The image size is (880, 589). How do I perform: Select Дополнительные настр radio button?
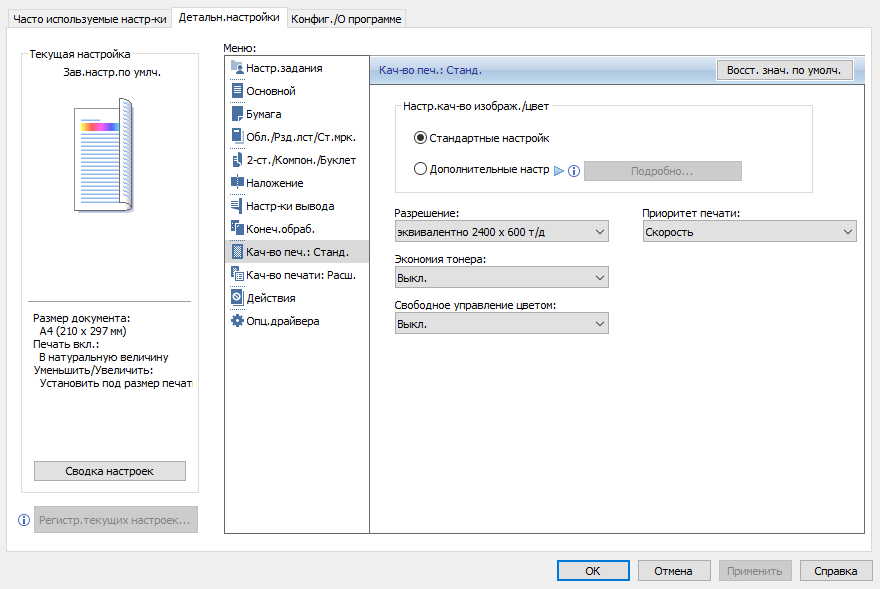click(420, 169)
